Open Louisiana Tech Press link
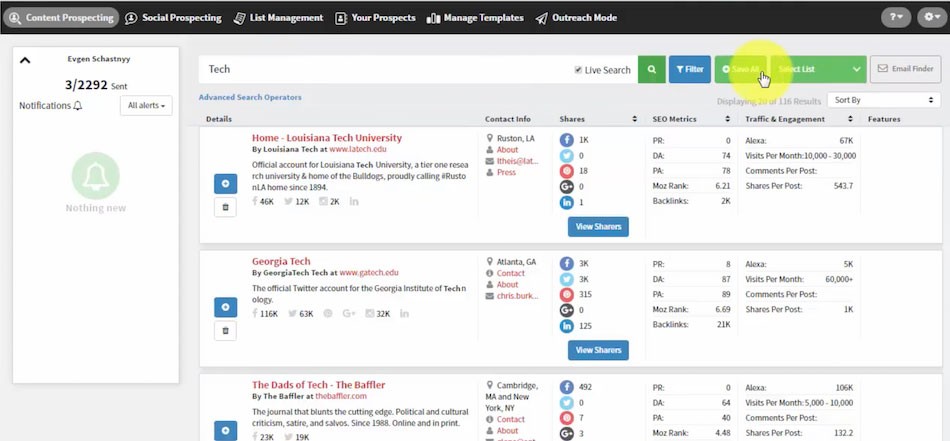This screenshot has height=441, width=950. (x=506, y=173)
